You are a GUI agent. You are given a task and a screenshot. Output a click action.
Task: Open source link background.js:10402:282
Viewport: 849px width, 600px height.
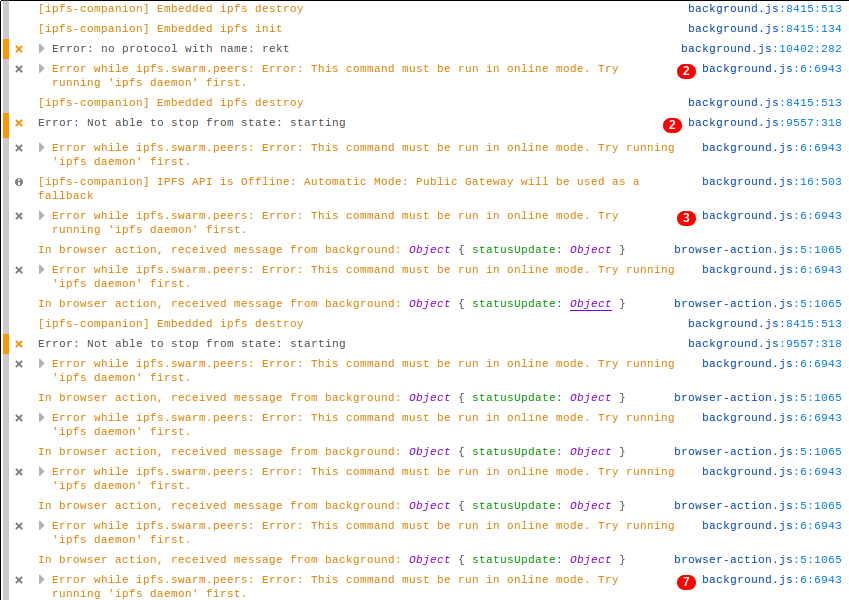point(761,49)
